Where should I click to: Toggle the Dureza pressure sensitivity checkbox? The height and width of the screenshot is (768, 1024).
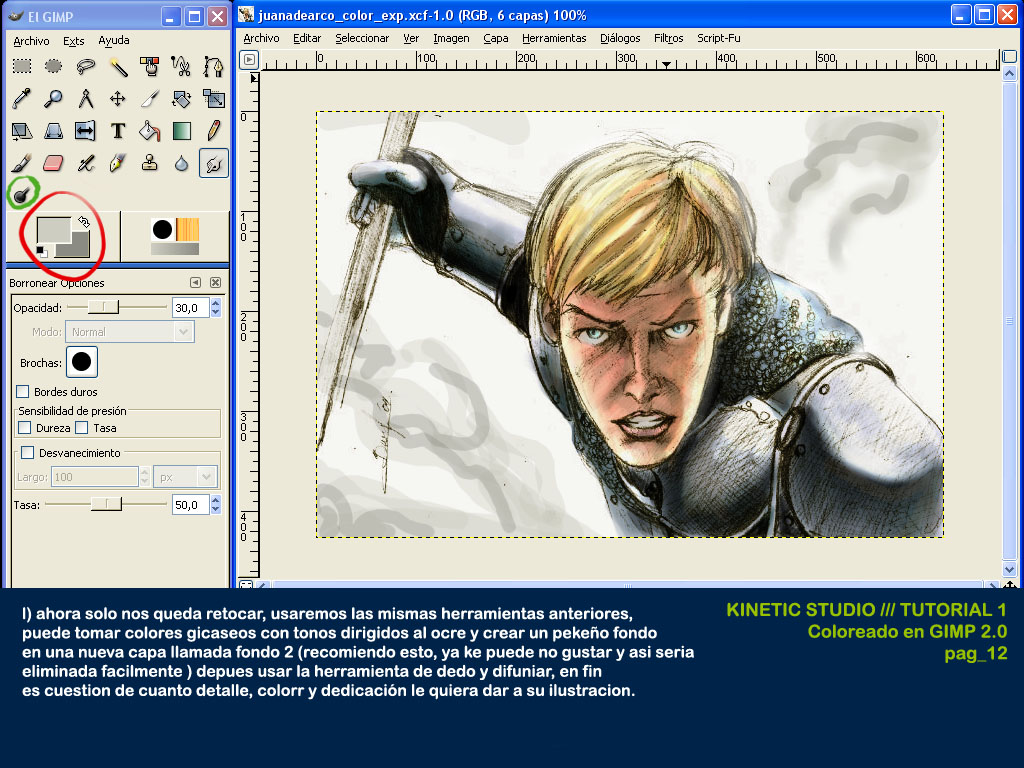[x=25, y=428]
